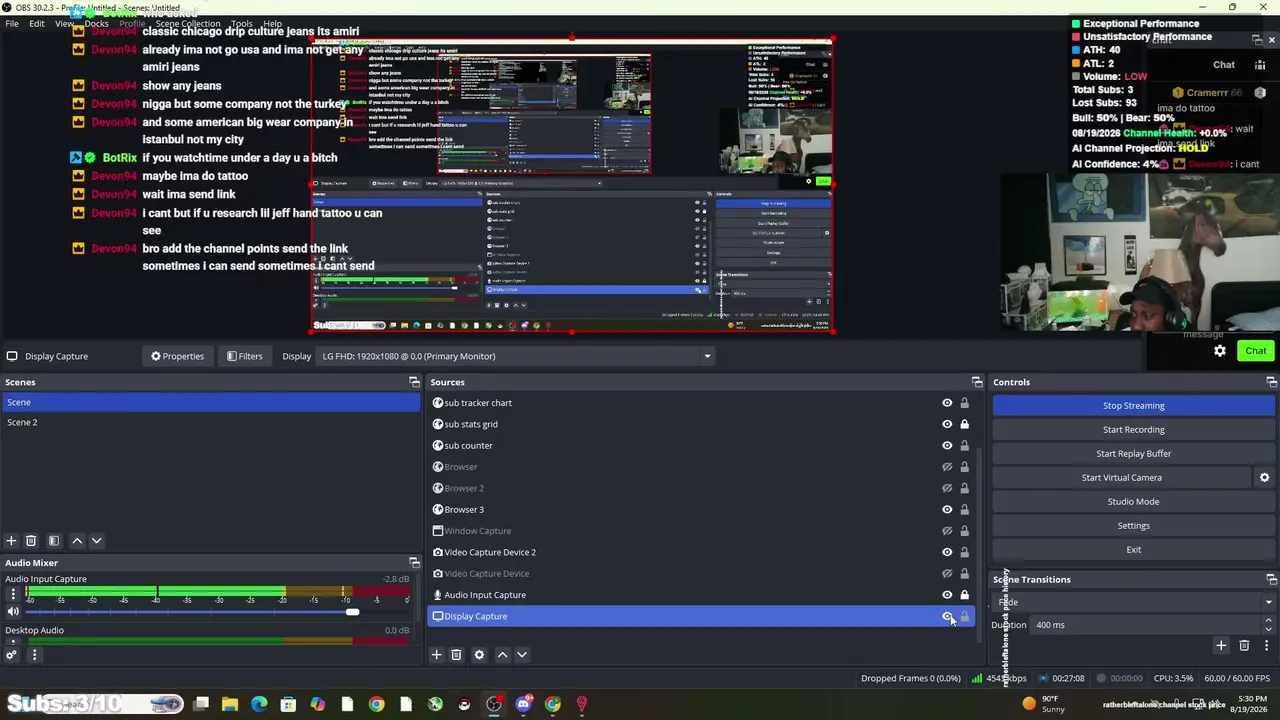Add a new source with the plus icon

point(436,655)
